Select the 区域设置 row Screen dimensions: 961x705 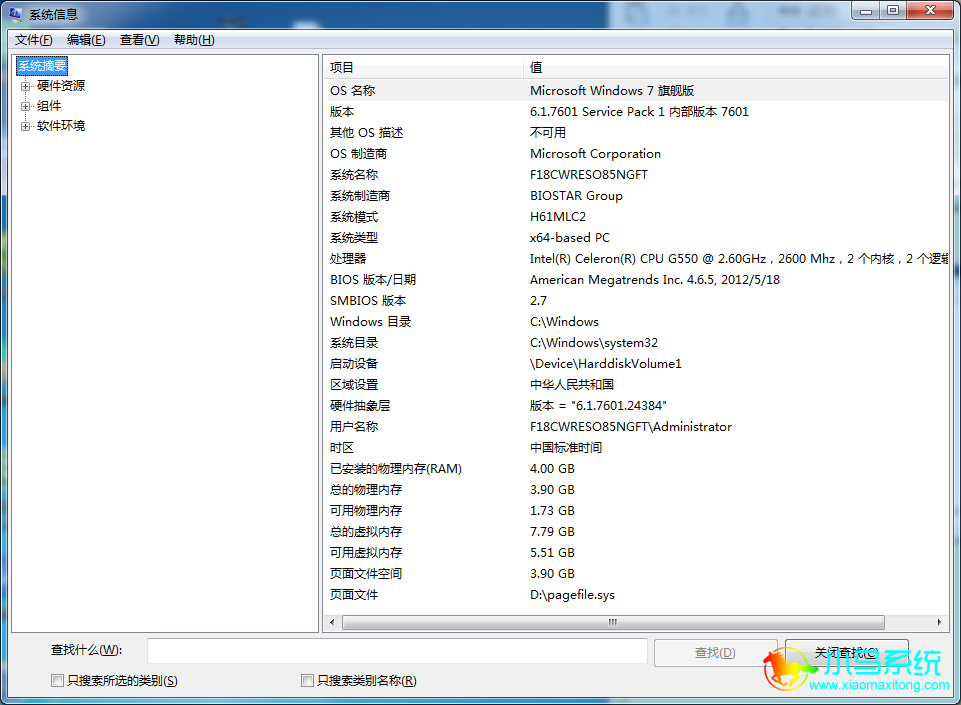tap(636, 384)
